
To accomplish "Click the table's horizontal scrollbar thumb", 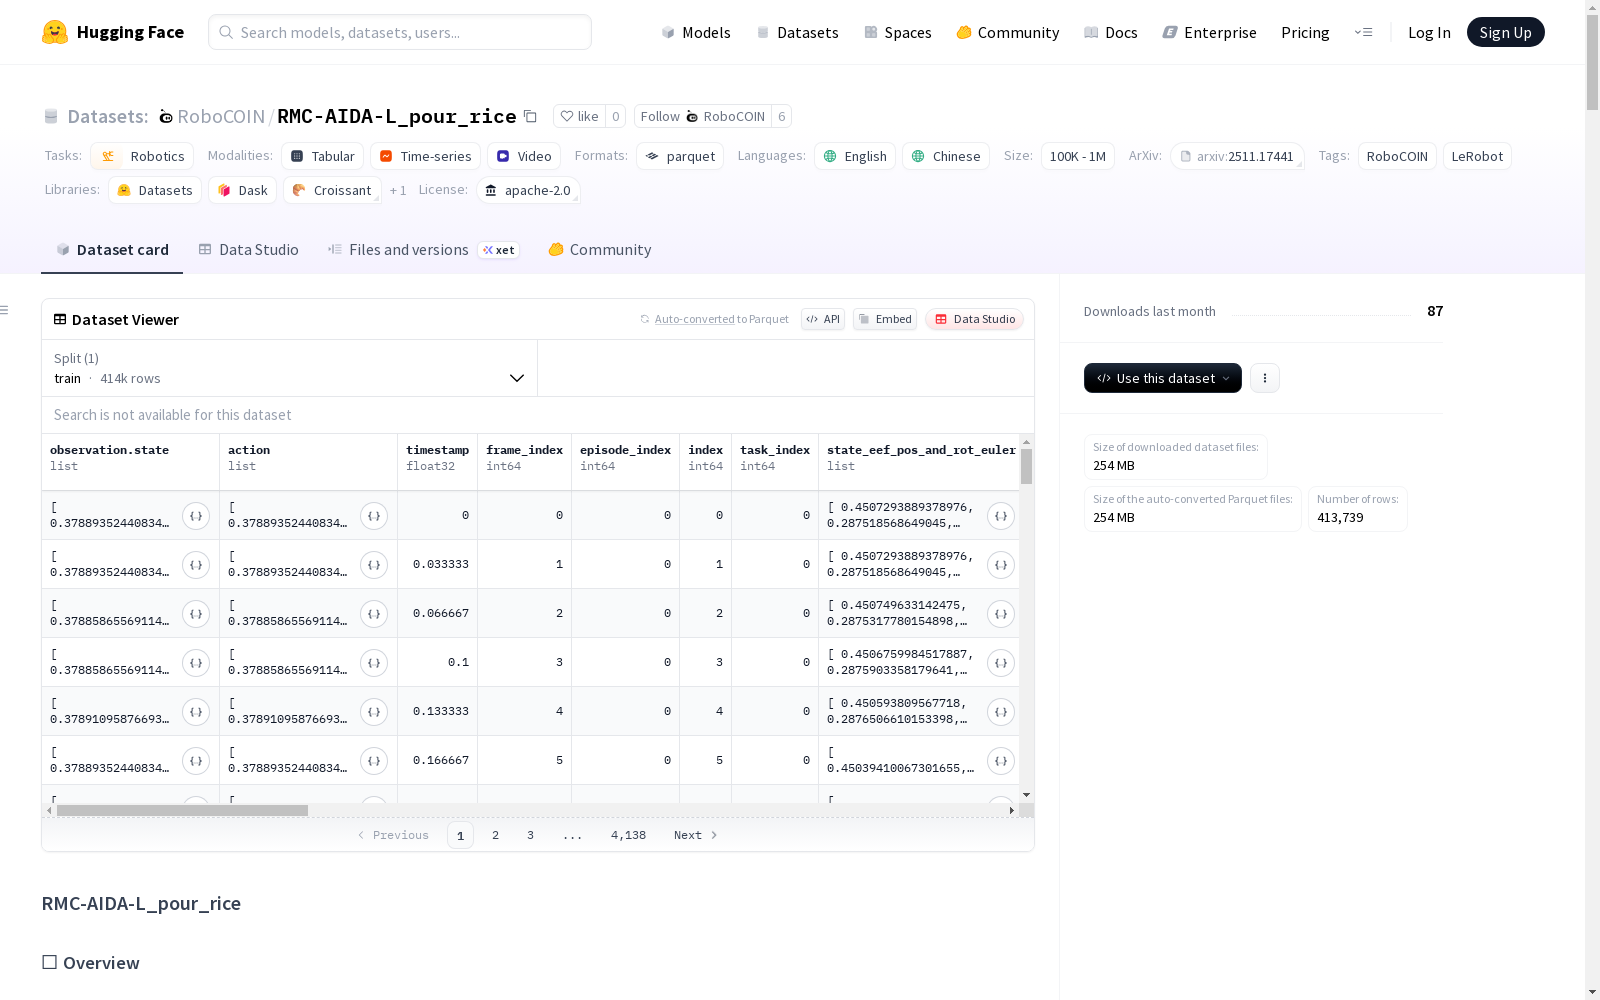I will coord(182,810).
